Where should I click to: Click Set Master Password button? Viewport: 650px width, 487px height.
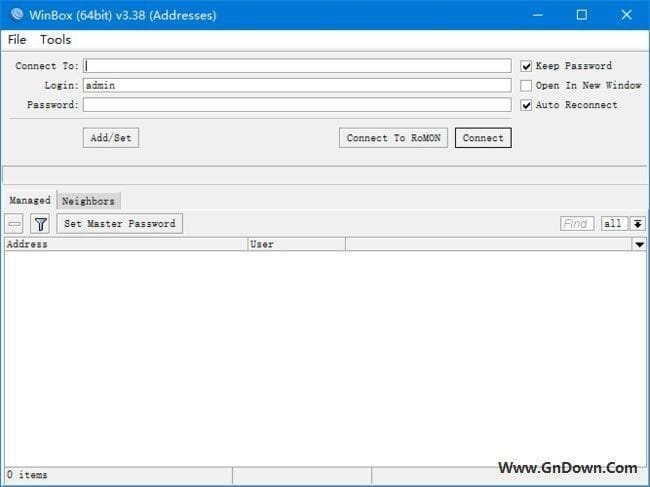pyautogui.click(x=119, y=224)
